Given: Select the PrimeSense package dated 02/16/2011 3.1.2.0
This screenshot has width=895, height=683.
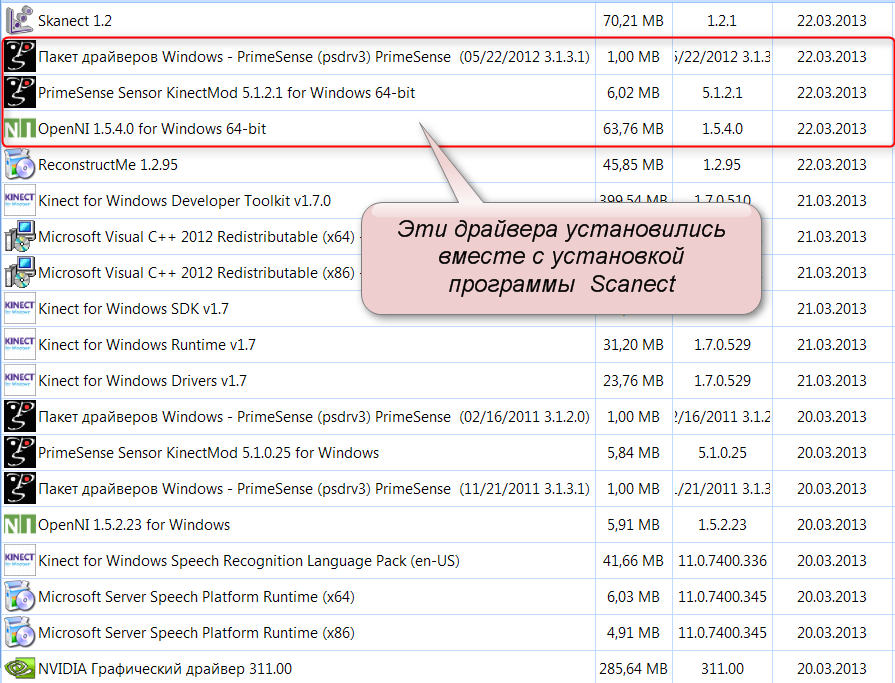Looking at the screenshot, I should [x=314, y=417].
